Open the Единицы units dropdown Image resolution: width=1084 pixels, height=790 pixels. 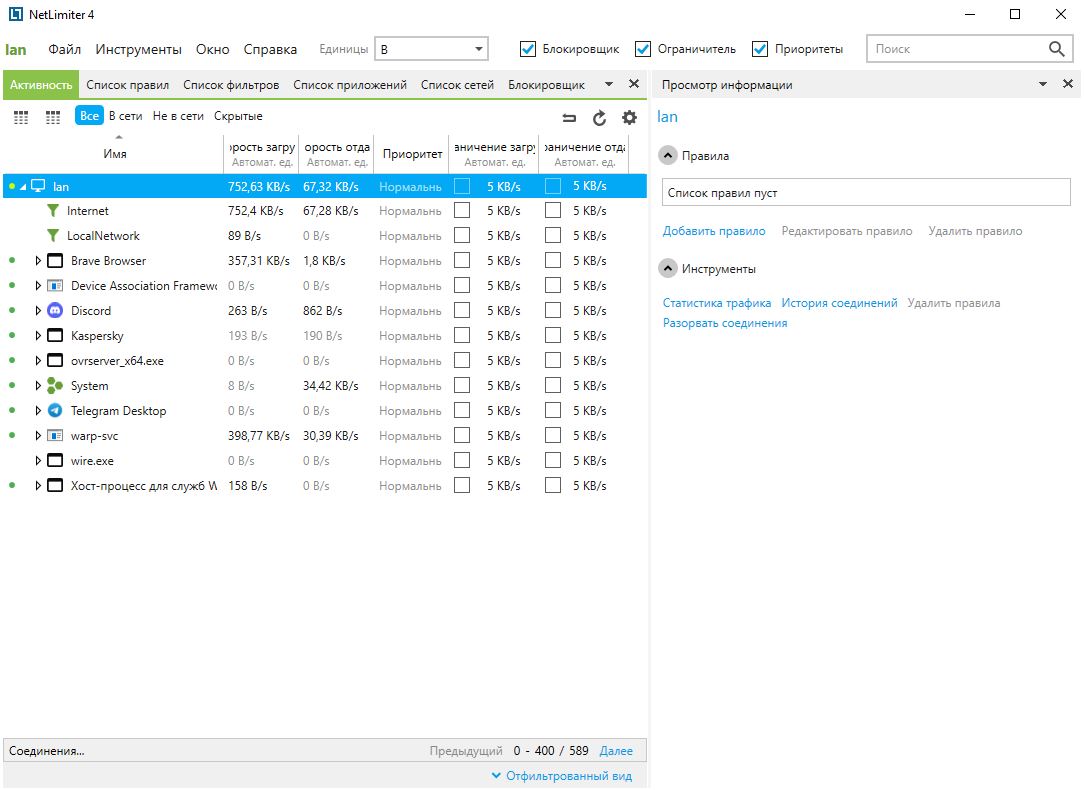pos(431,49)
